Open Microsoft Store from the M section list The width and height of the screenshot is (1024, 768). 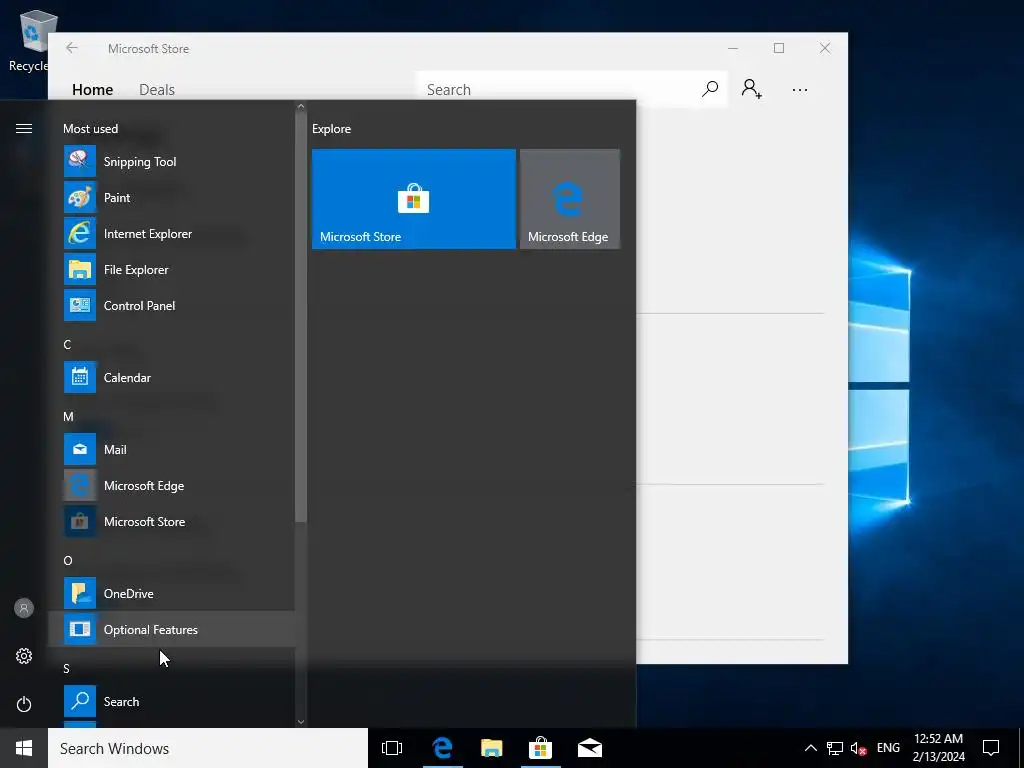coord(171,521)
